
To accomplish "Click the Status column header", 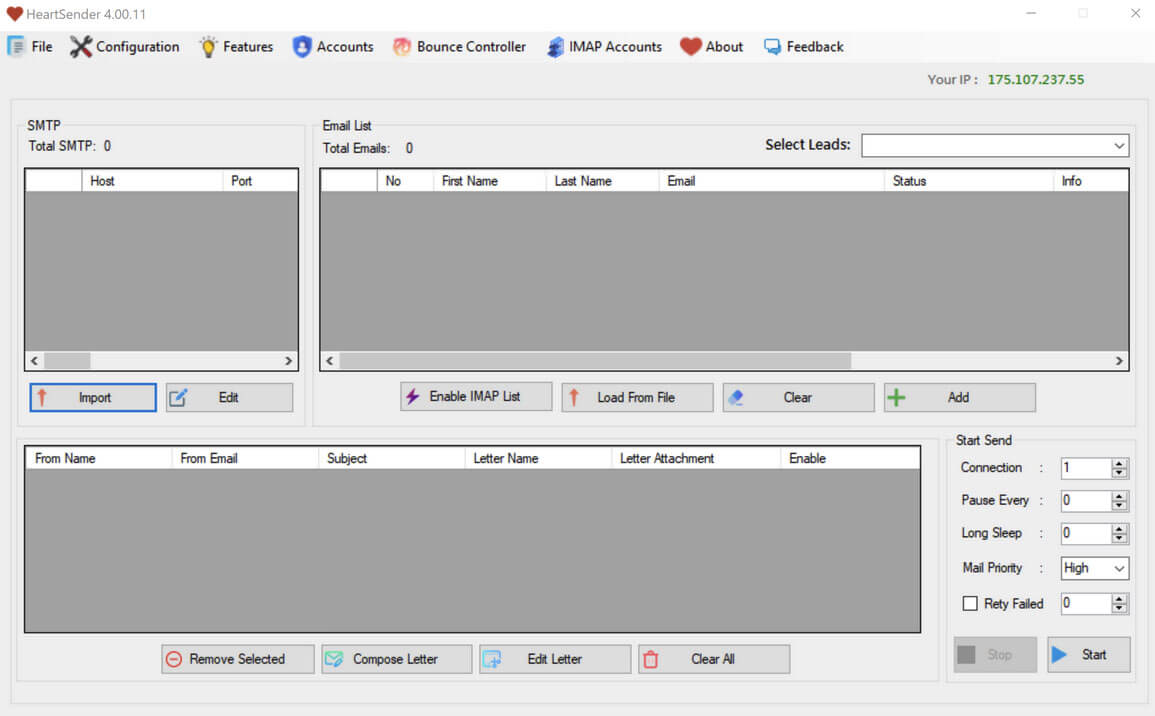I will pos(969,180).
